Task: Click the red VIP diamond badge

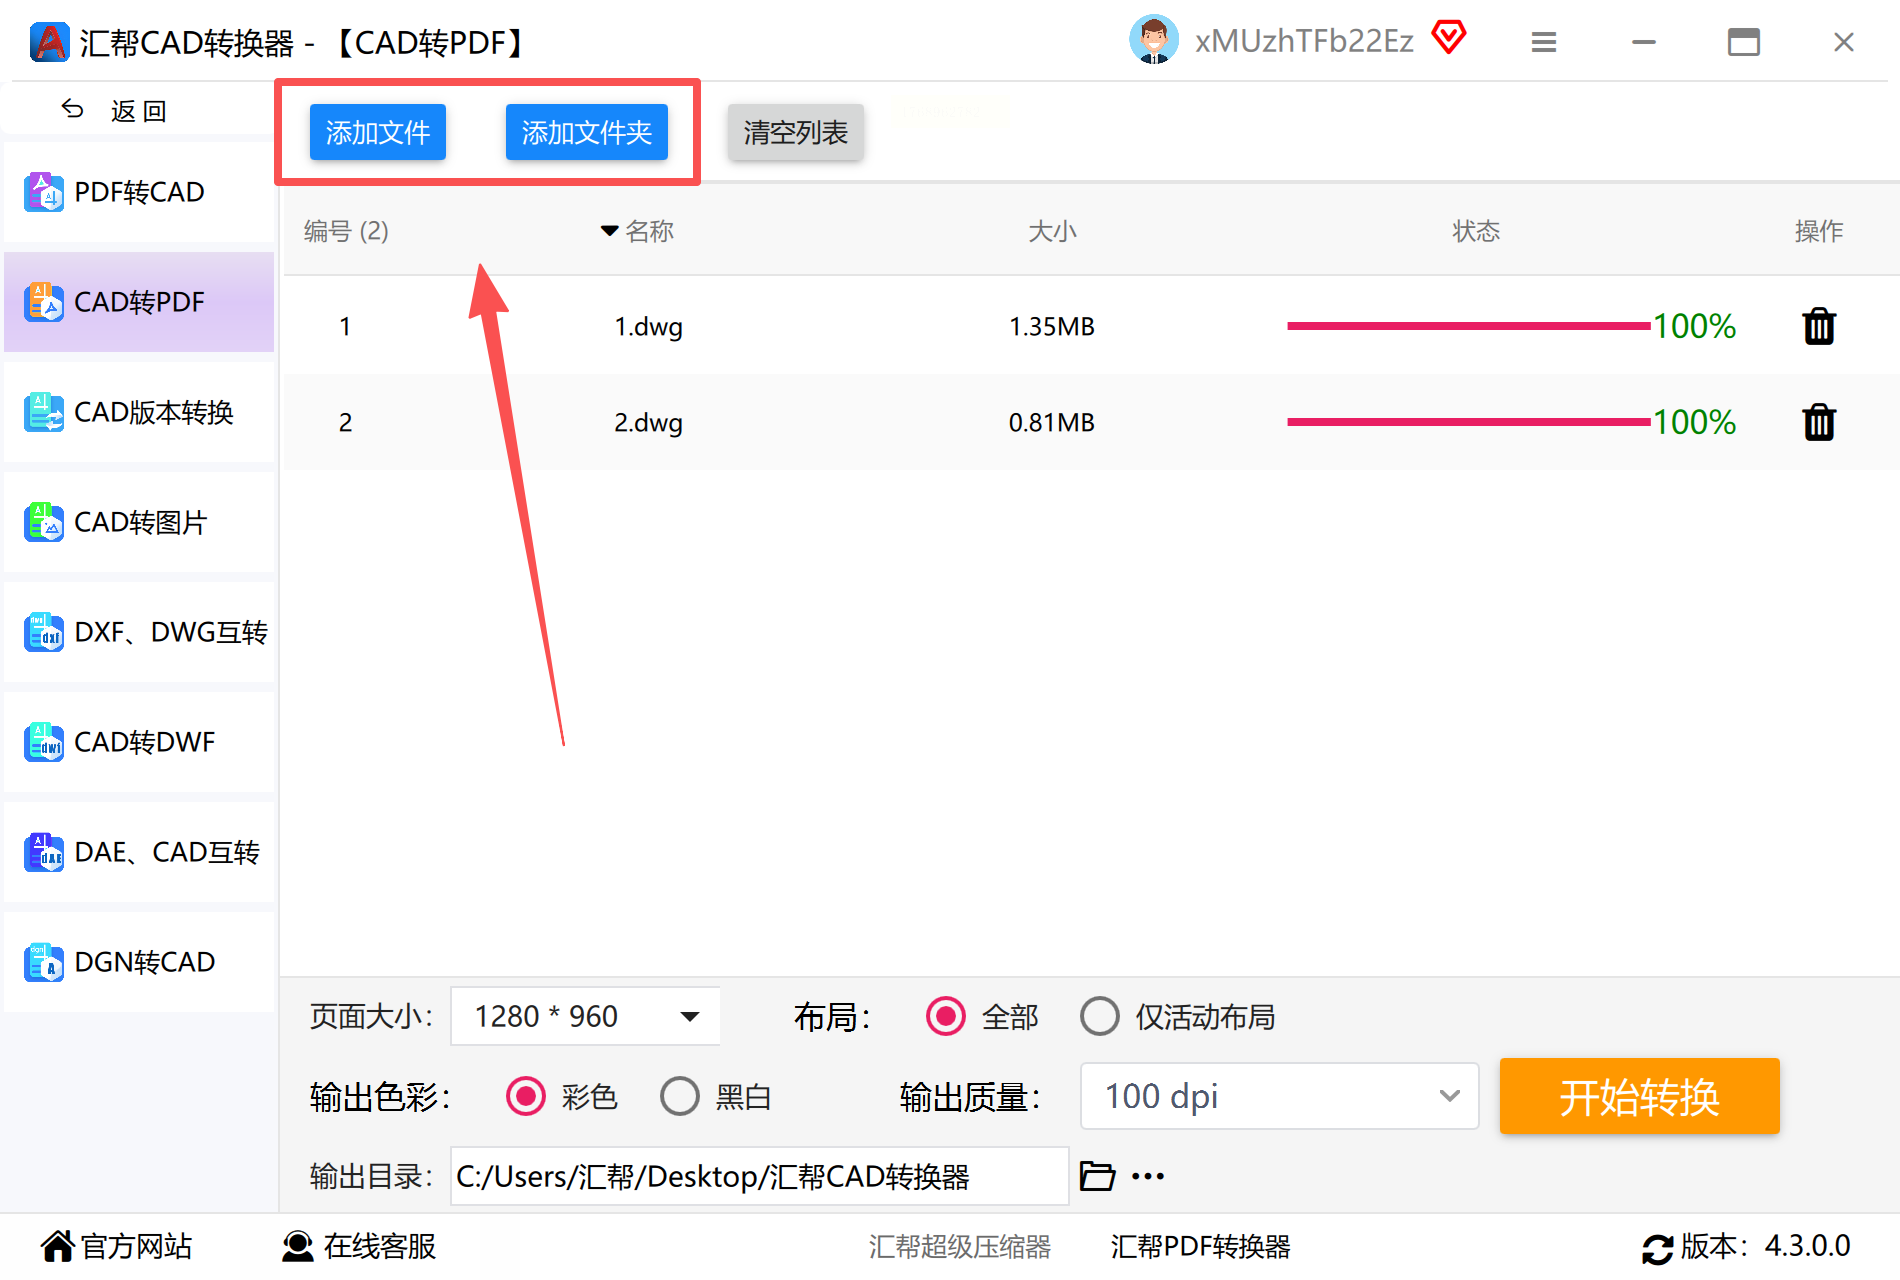Action: tap(1448, 38)
